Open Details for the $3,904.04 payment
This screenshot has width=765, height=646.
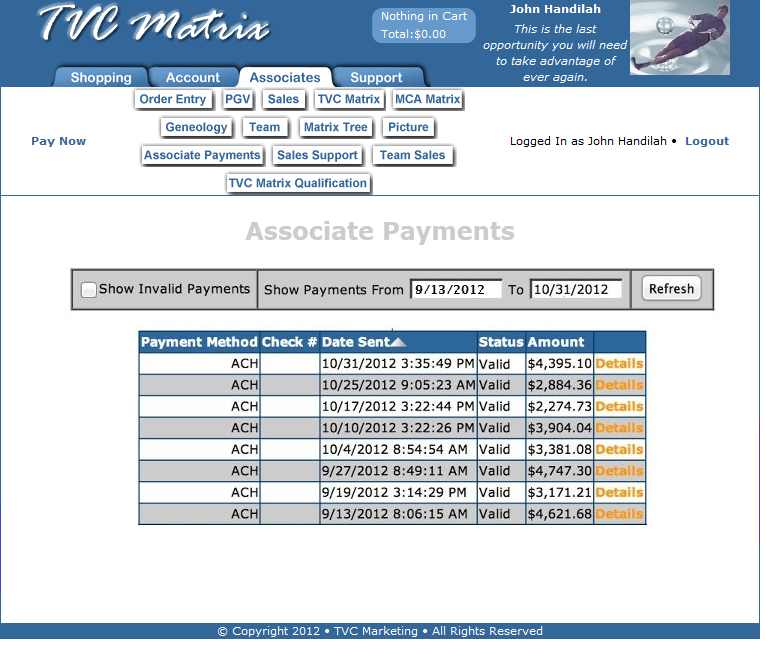pyautogui.click(x=619, y=428)
